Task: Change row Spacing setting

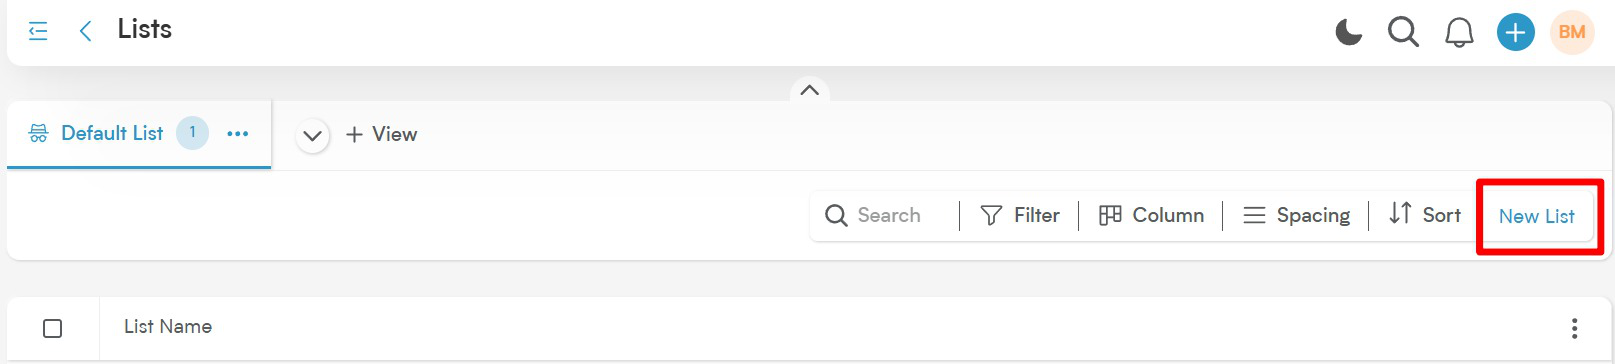Action: pyautogui.click(x=1296, y=215)
